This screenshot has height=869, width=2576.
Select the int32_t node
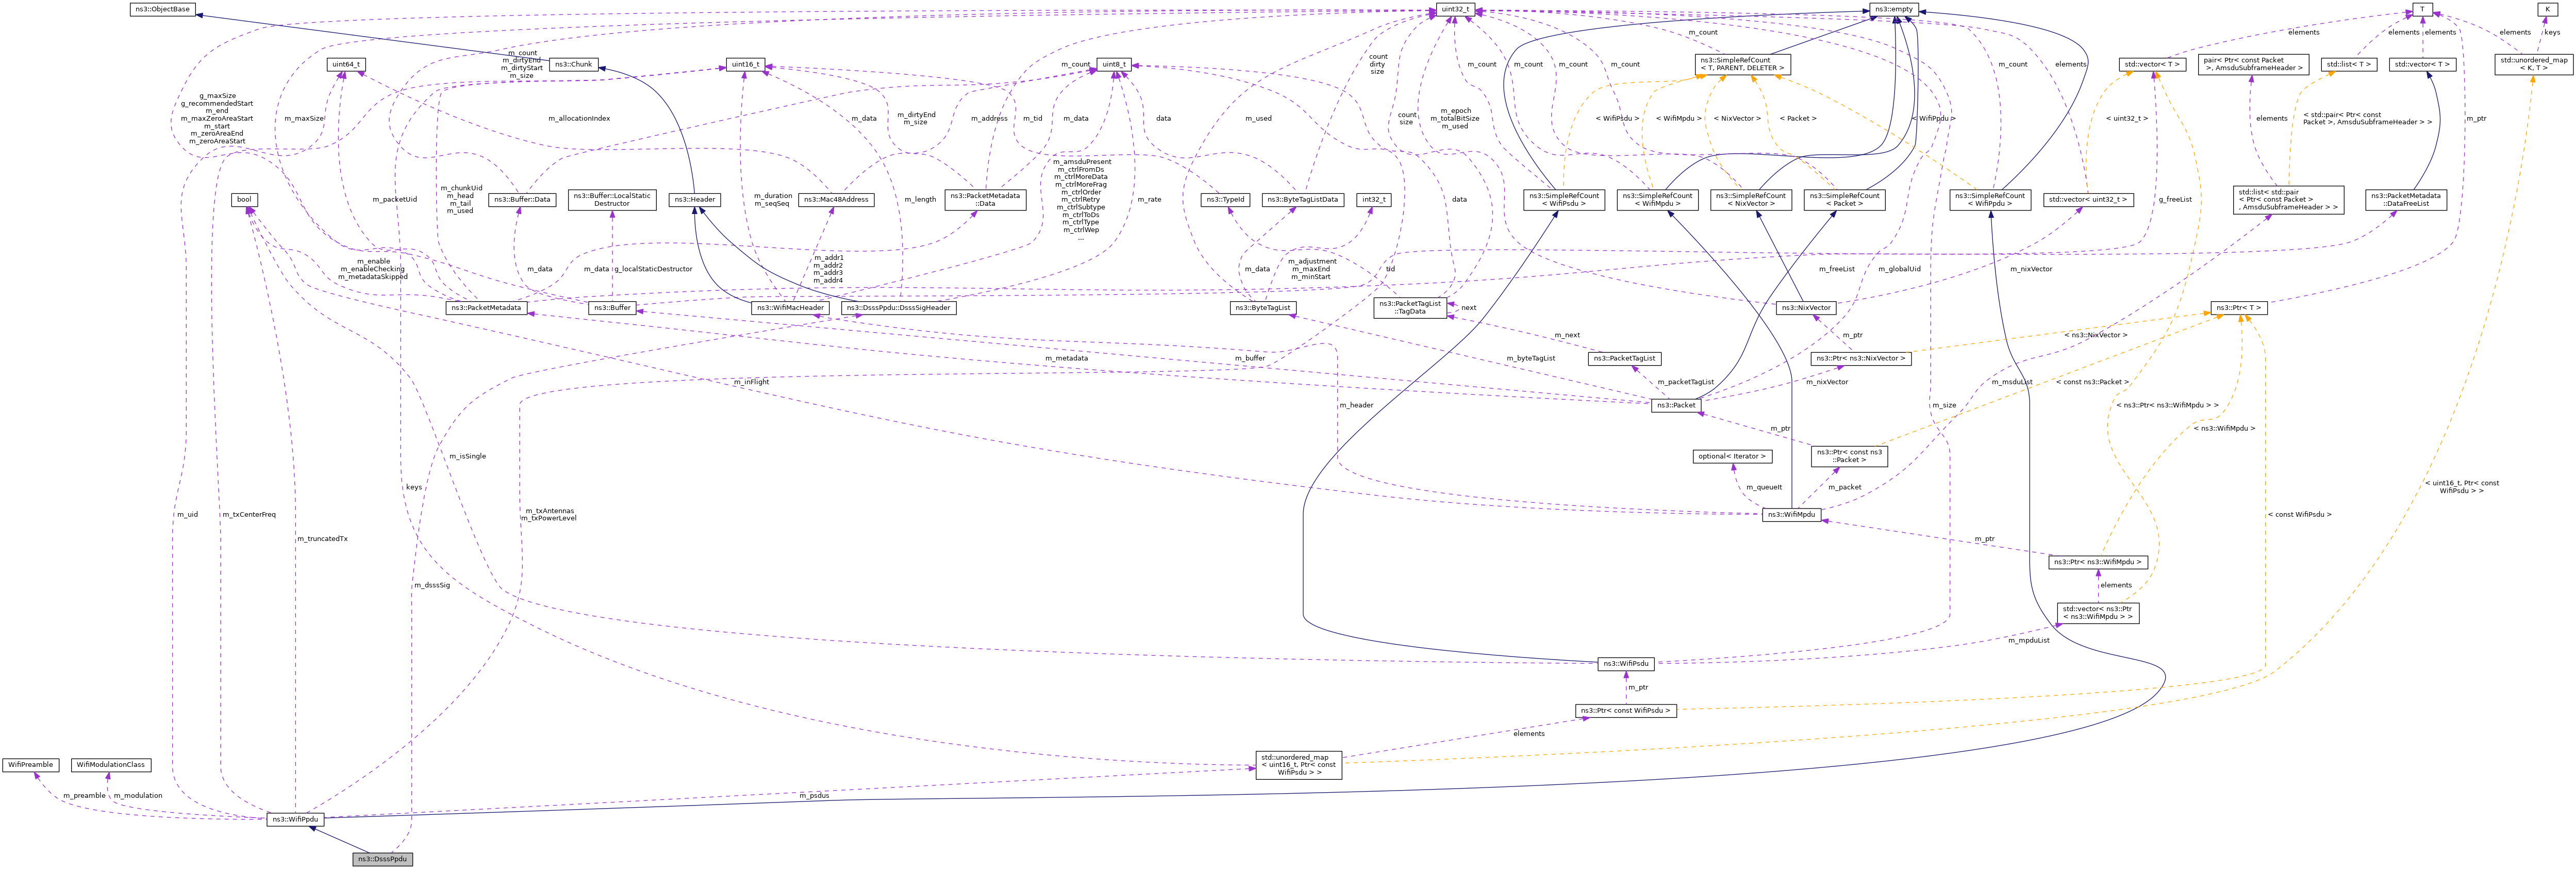[1374, 200]
